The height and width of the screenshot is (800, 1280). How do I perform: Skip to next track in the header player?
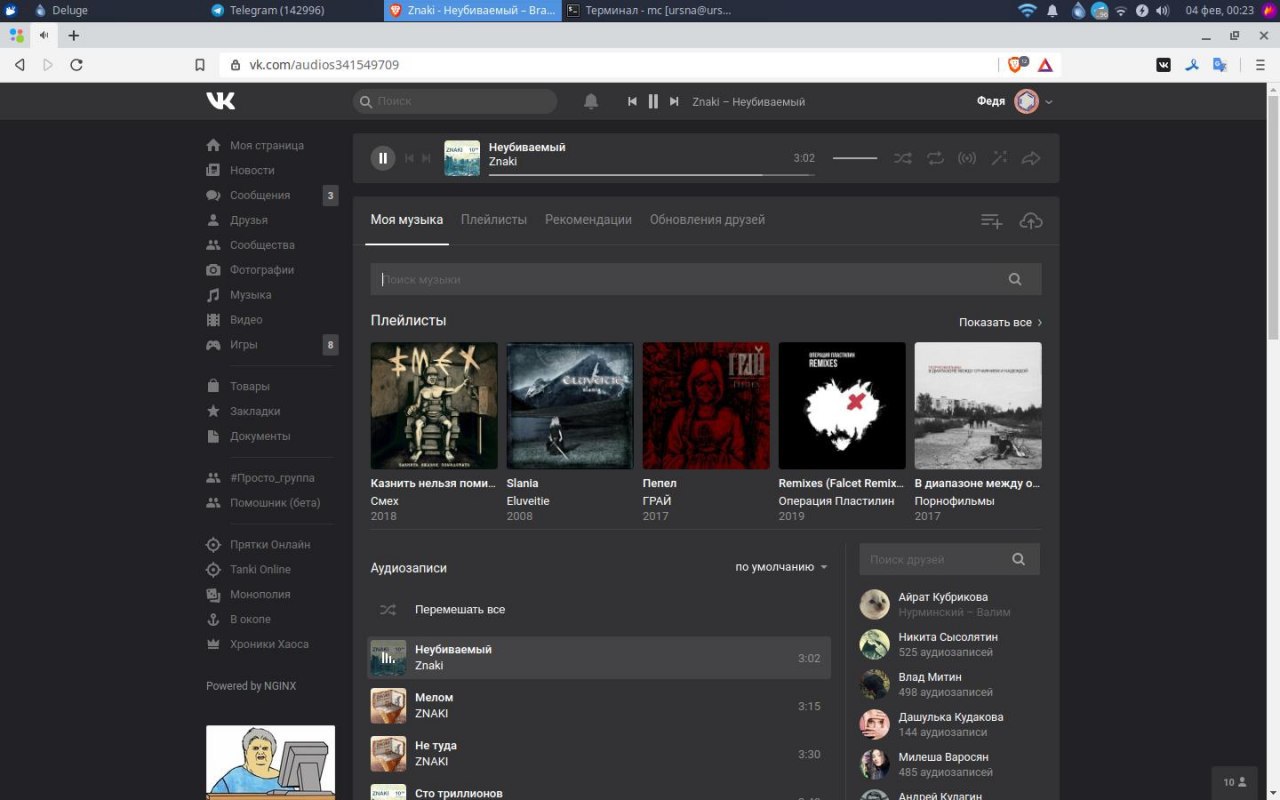pyautogui.click(x=674, y=101)
